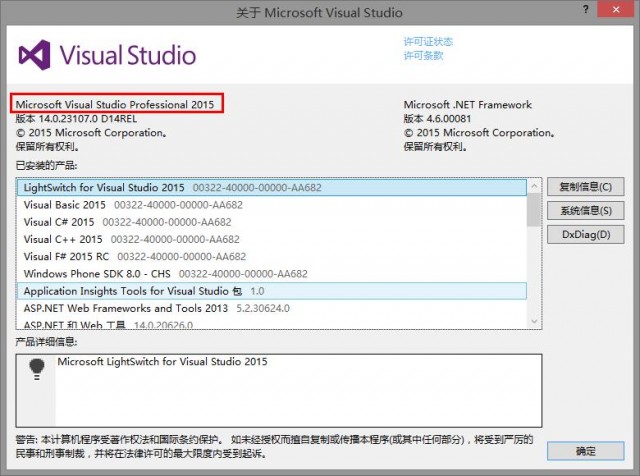Click the 系统信息(S) button
Screen dimensions: 640x476
(x=585, y=211)
